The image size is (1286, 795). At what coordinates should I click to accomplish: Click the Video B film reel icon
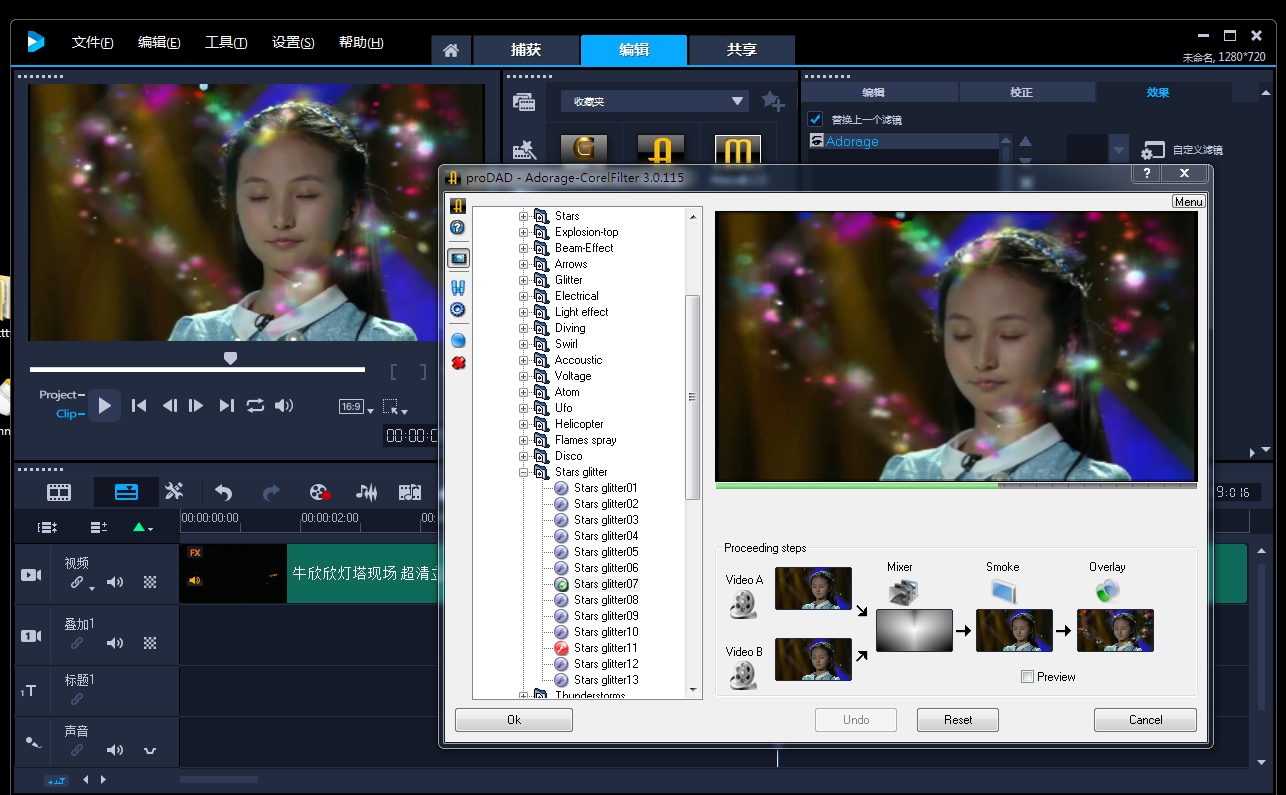tap(743, 675)
